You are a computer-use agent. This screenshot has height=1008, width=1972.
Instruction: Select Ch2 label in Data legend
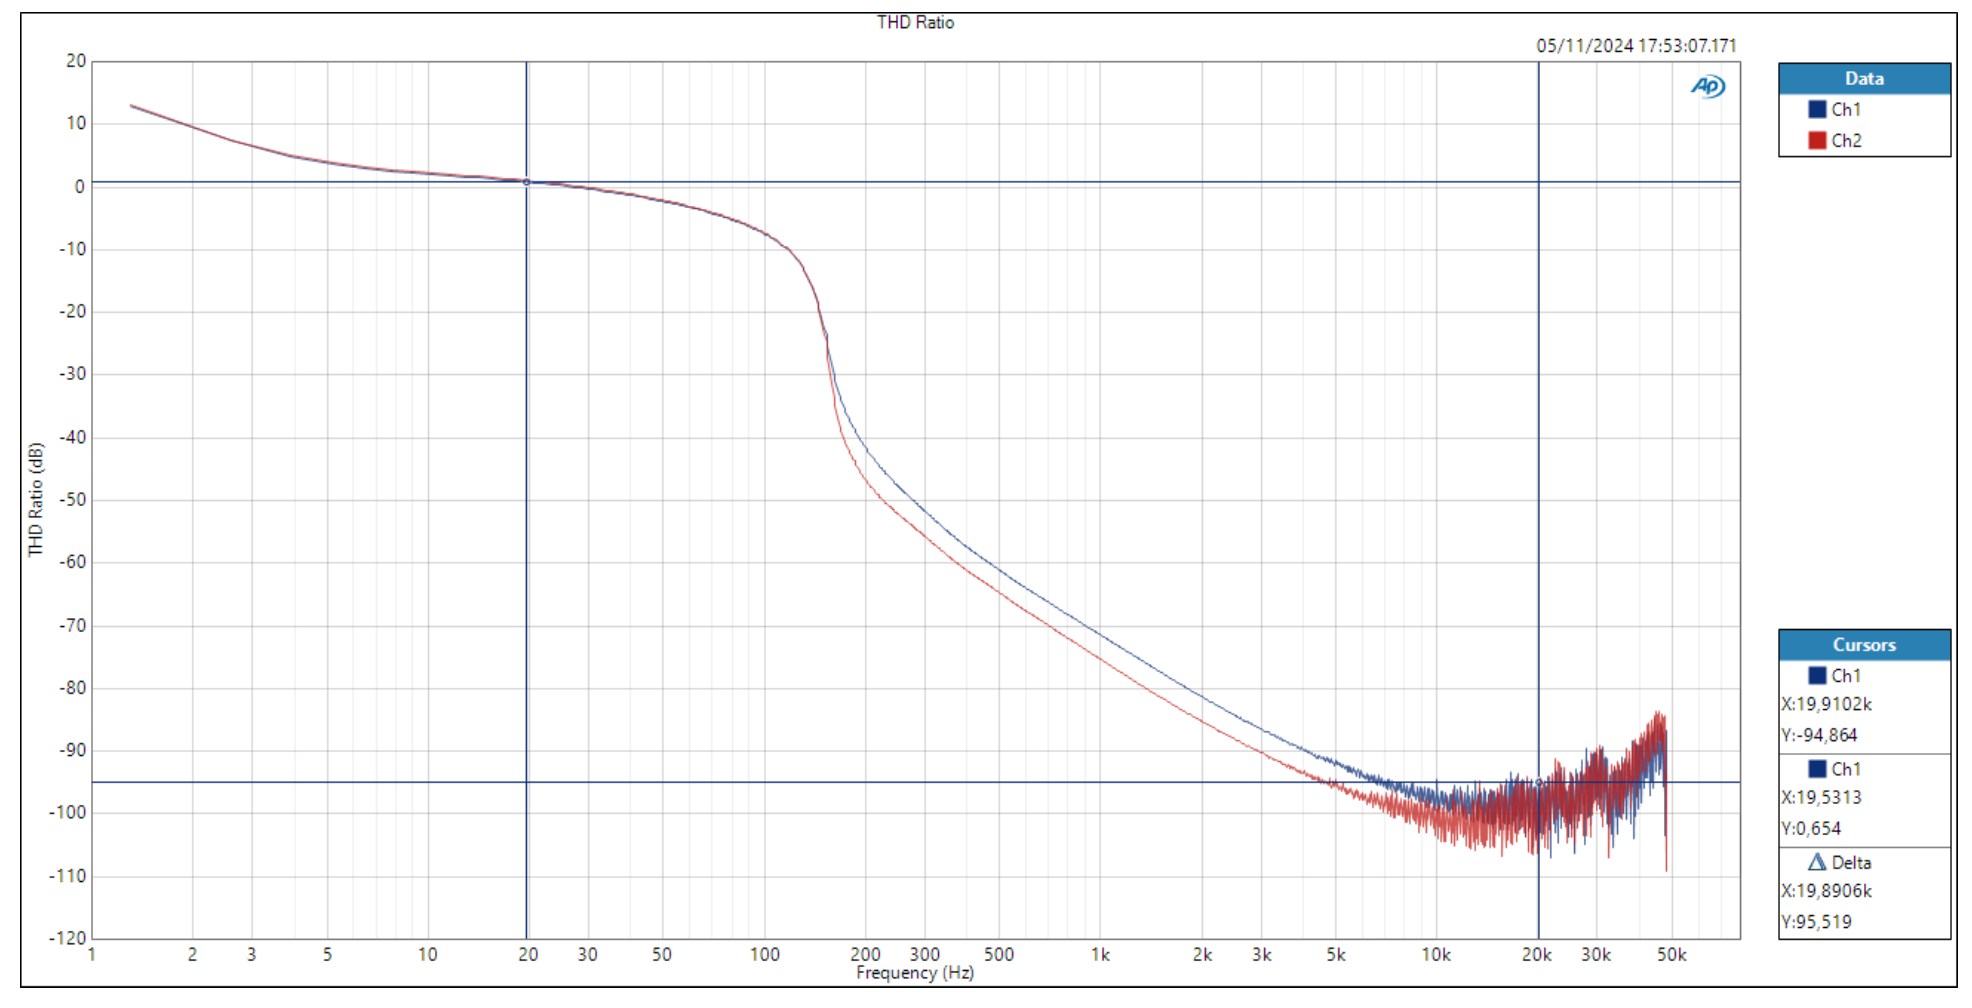pos(1846,141)
